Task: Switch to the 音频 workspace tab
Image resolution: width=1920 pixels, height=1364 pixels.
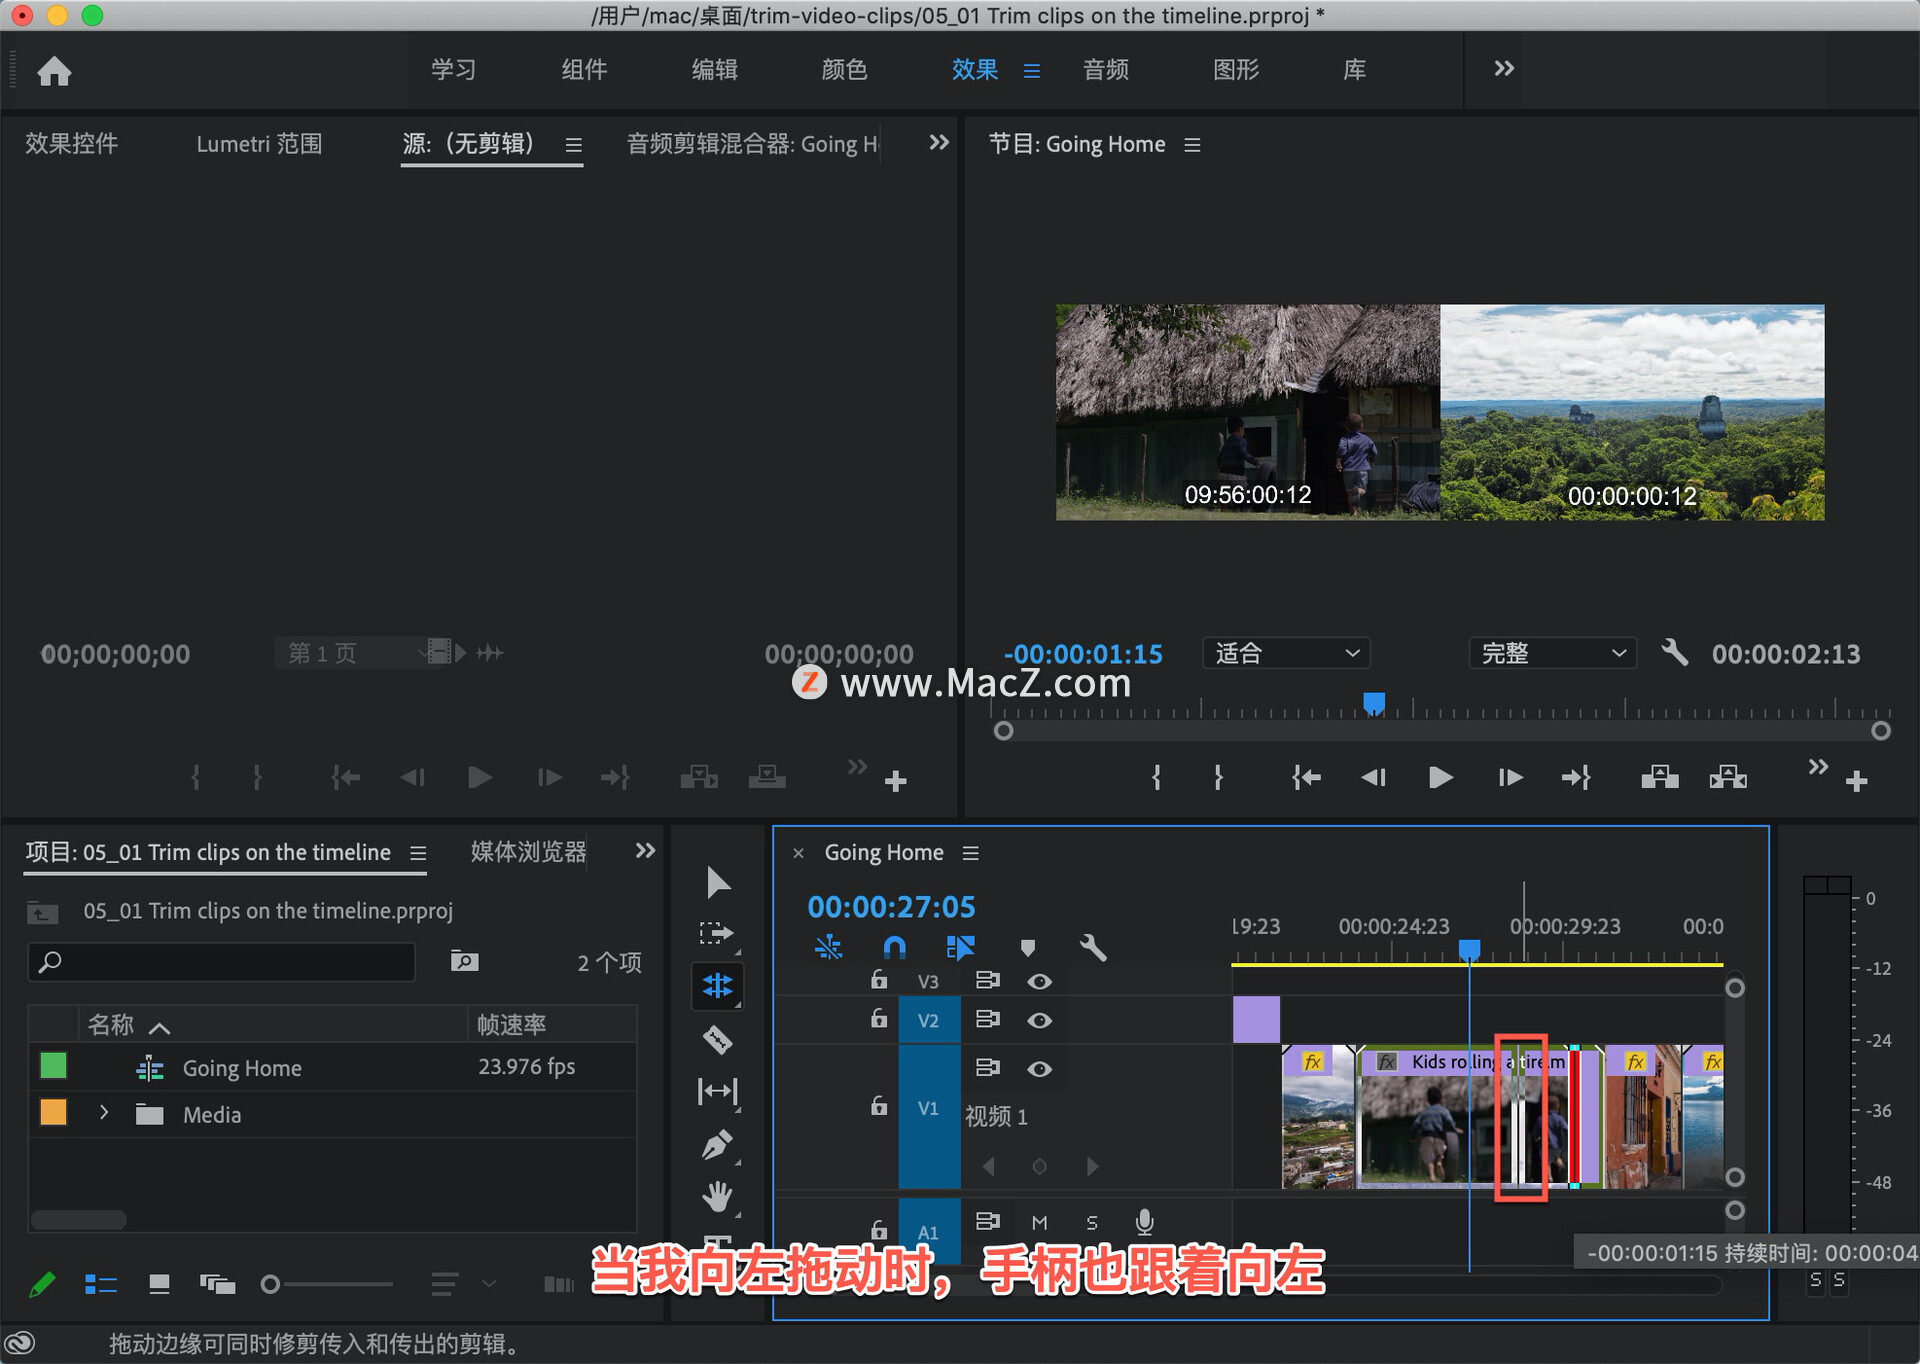Action: pyautogui.click(x=1105, y=70)
